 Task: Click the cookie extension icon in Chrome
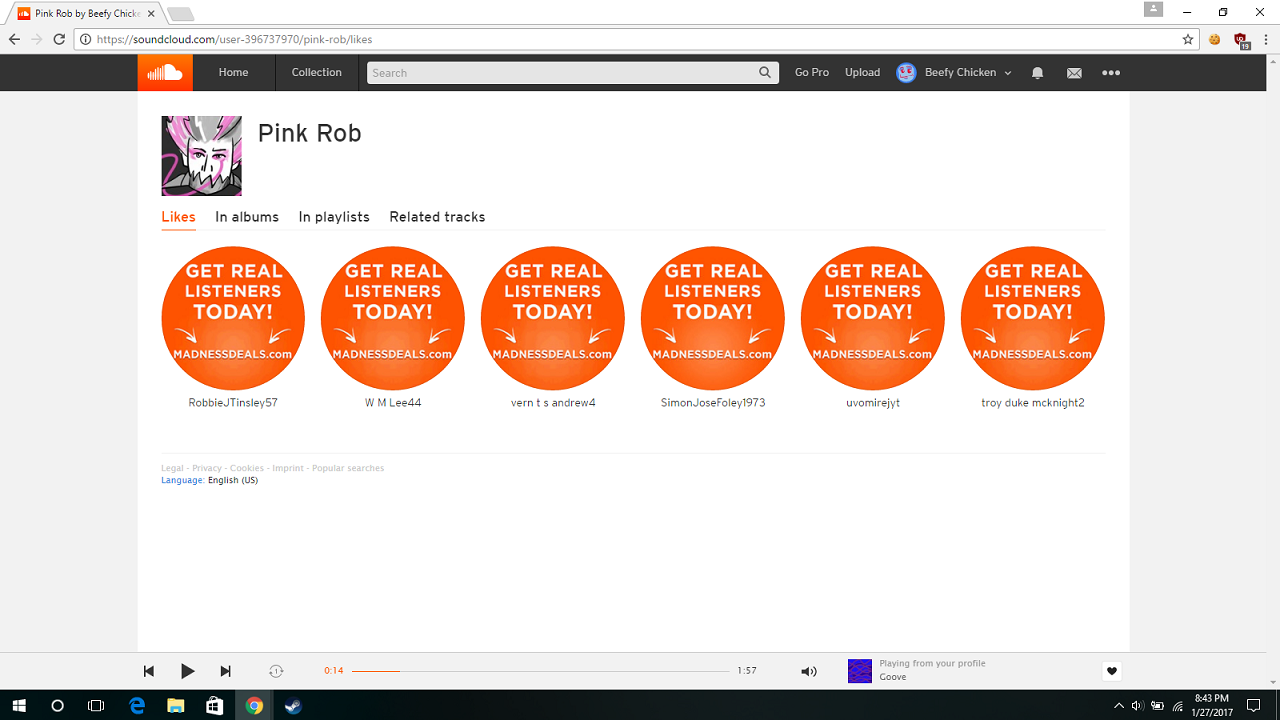1214,39
